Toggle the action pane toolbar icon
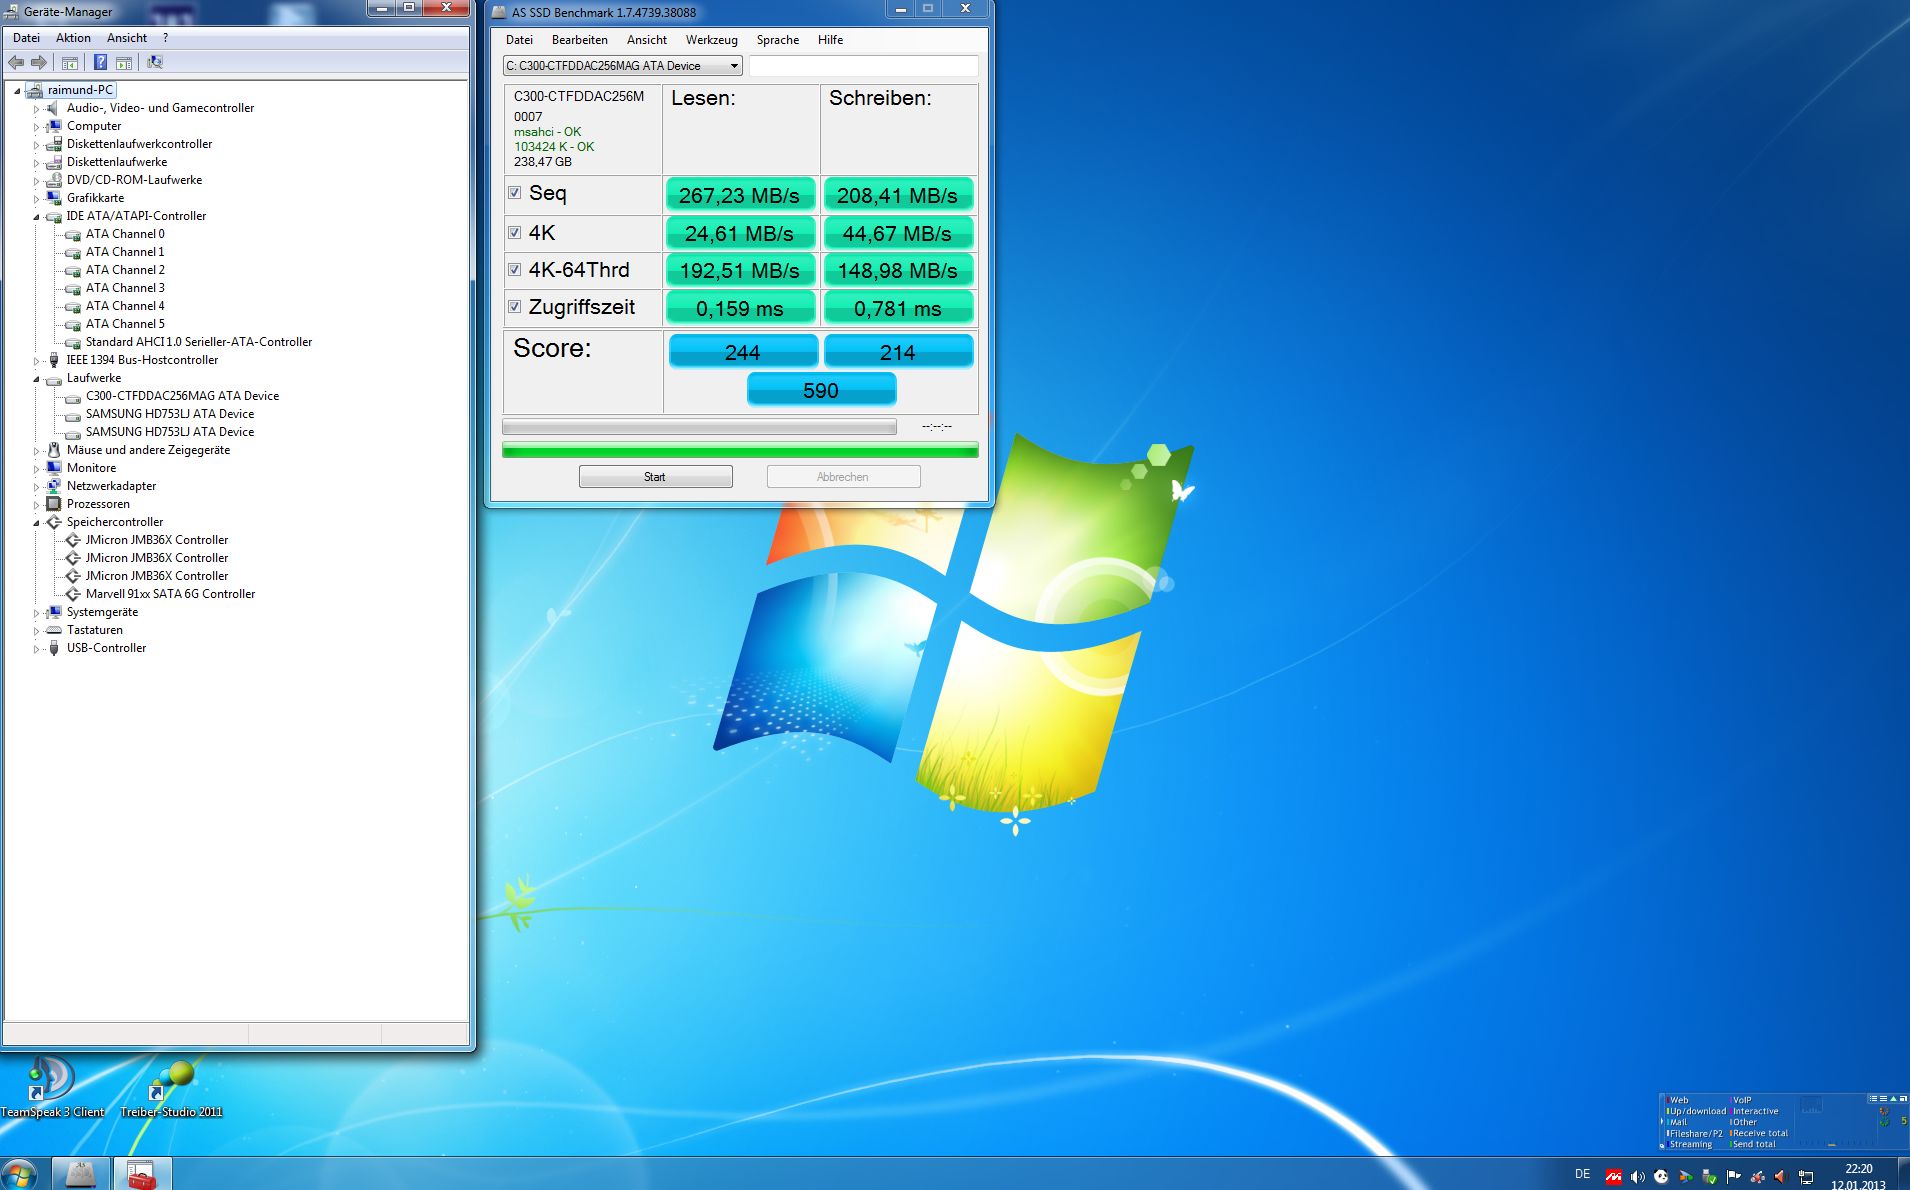Screen dimensions: 1910x1190 [124, 62]
